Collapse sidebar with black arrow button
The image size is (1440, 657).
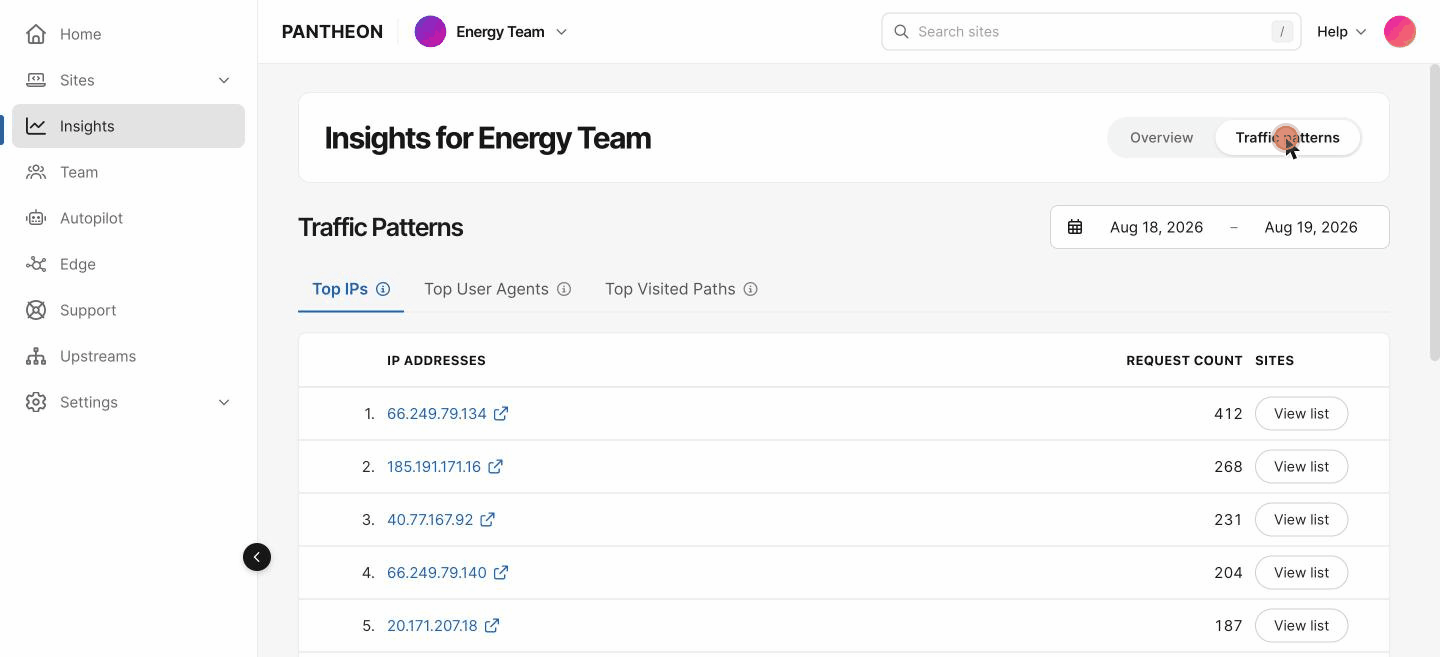tap(257, 557)
